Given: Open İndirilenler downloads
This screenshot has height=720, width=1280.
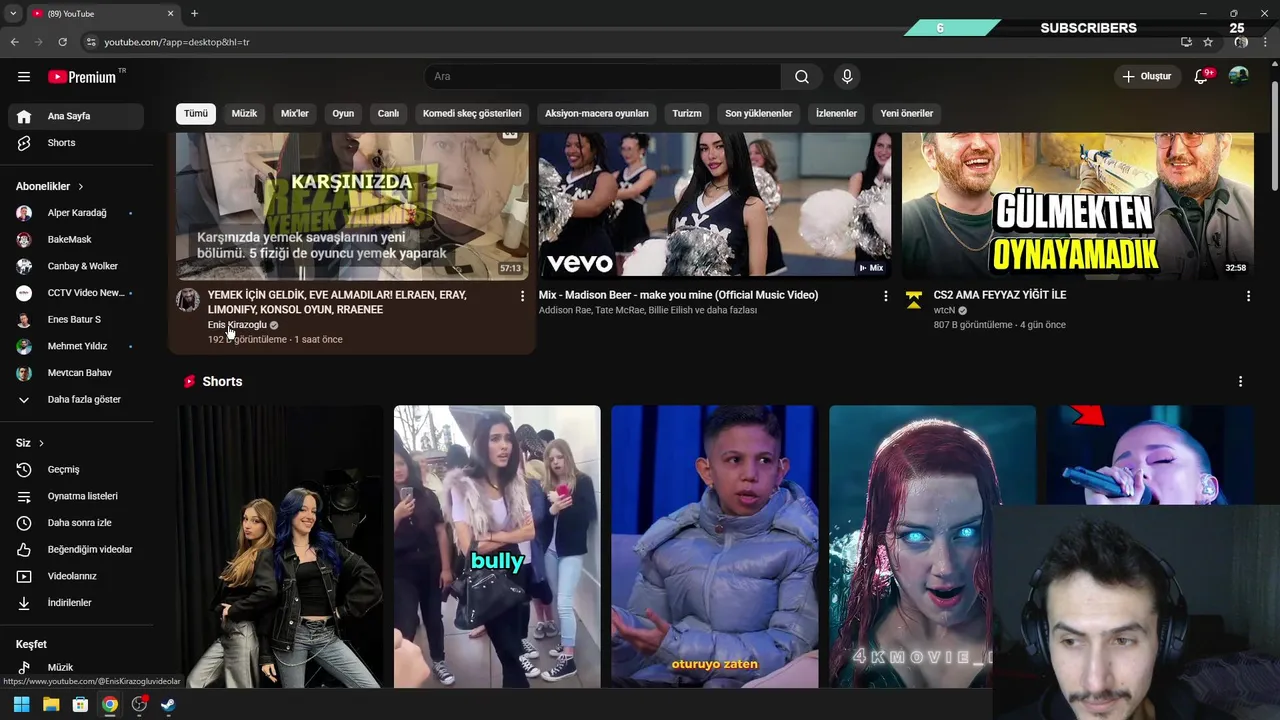Looking at the screenshot, I should pos(76,603).
